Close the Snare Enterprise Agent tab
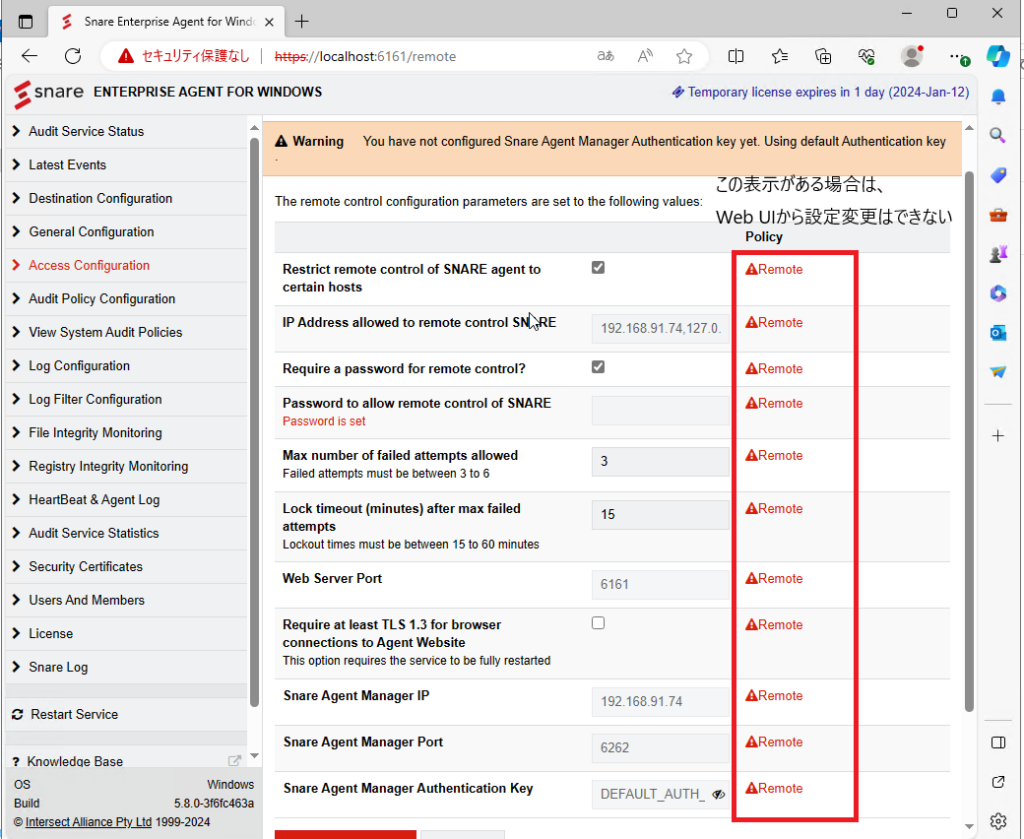1024x839 pixels. (x=269, y=22)
